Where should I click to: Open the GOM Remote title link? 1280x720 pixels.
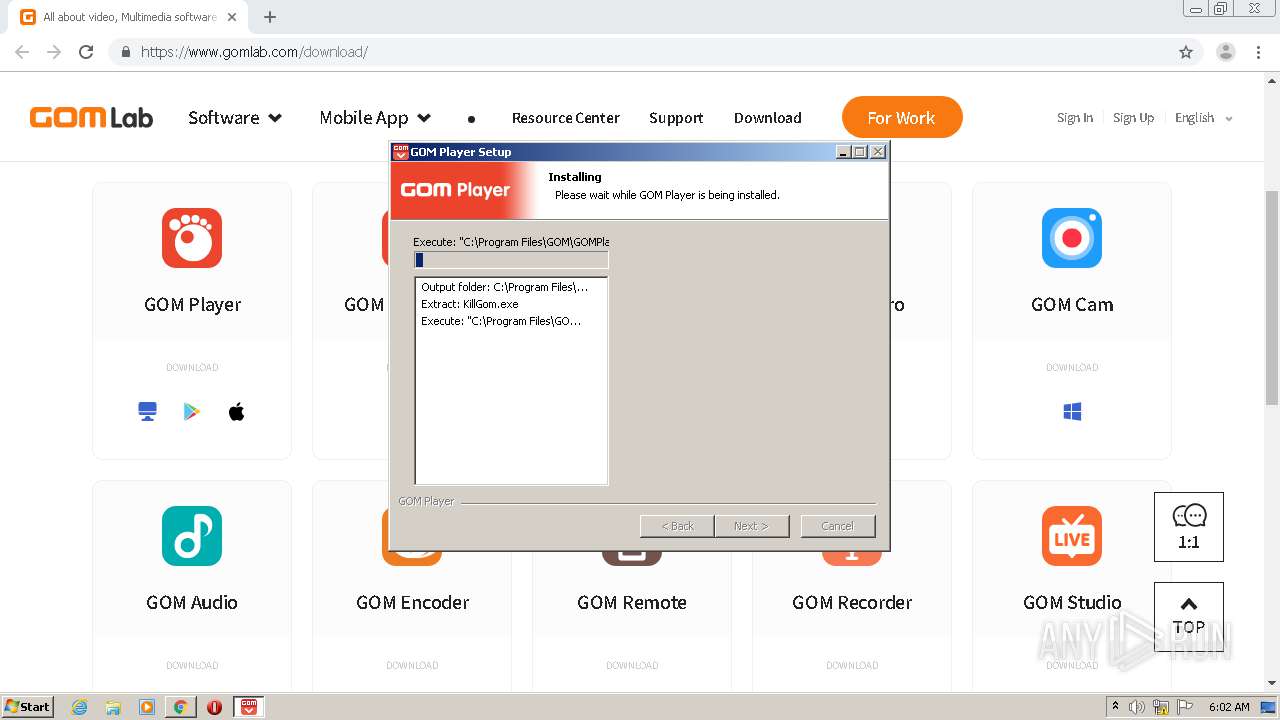pos(632,602)
